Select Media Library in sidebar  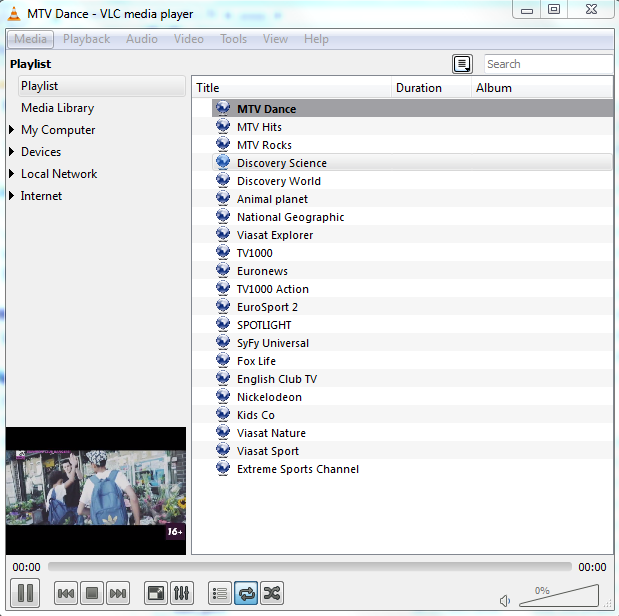(x=57, y=108)
